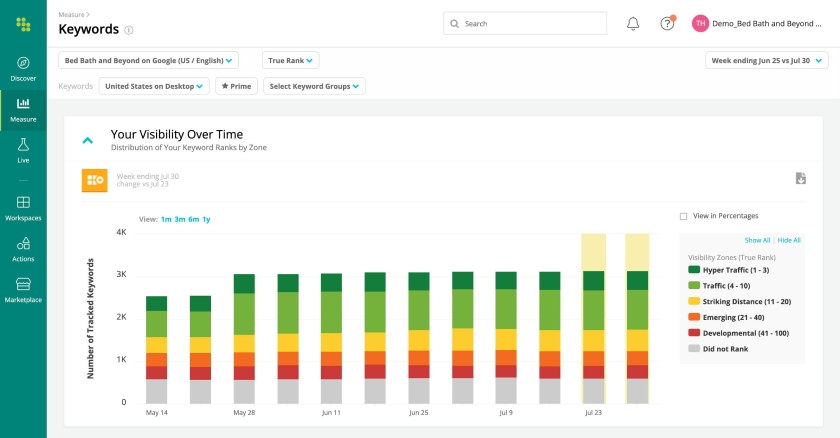Open the True Rank dropdown
This screenshot has width=840, height=438.
coord(291,61)
